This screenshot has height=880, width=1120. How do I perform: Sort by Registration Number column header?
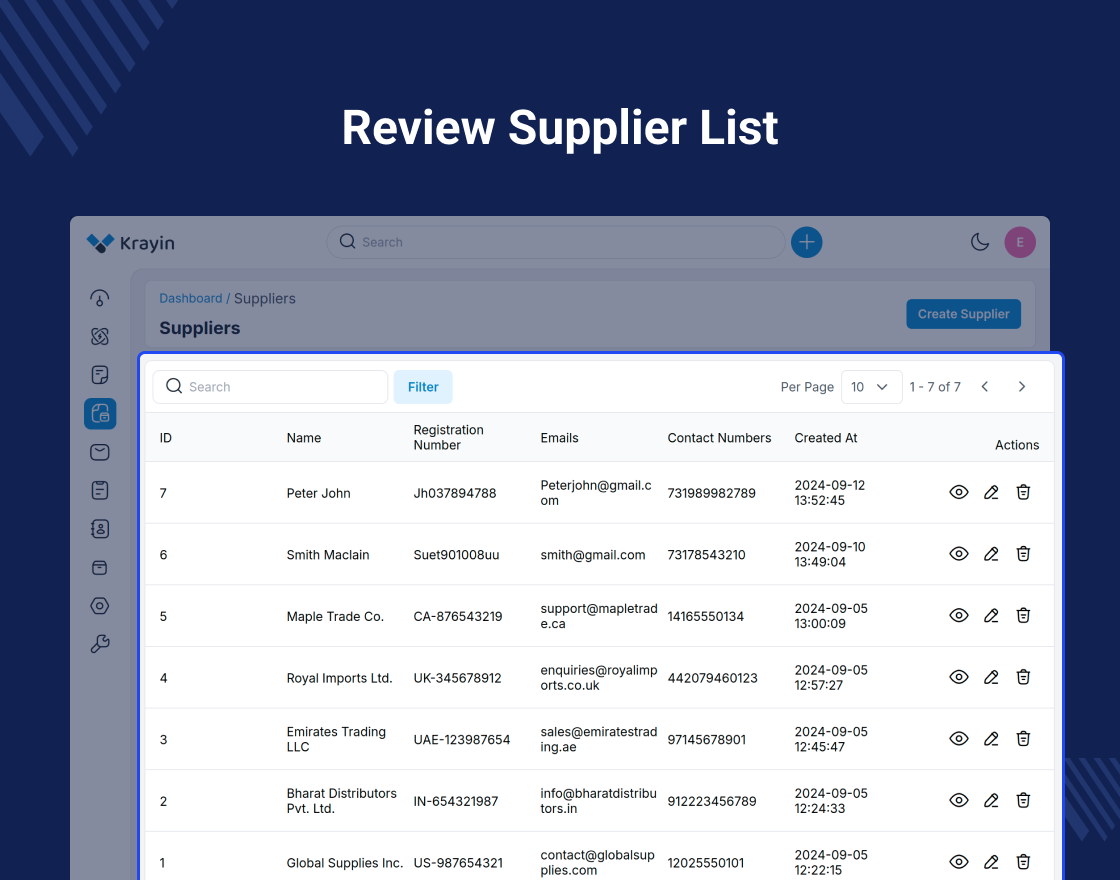449,437
